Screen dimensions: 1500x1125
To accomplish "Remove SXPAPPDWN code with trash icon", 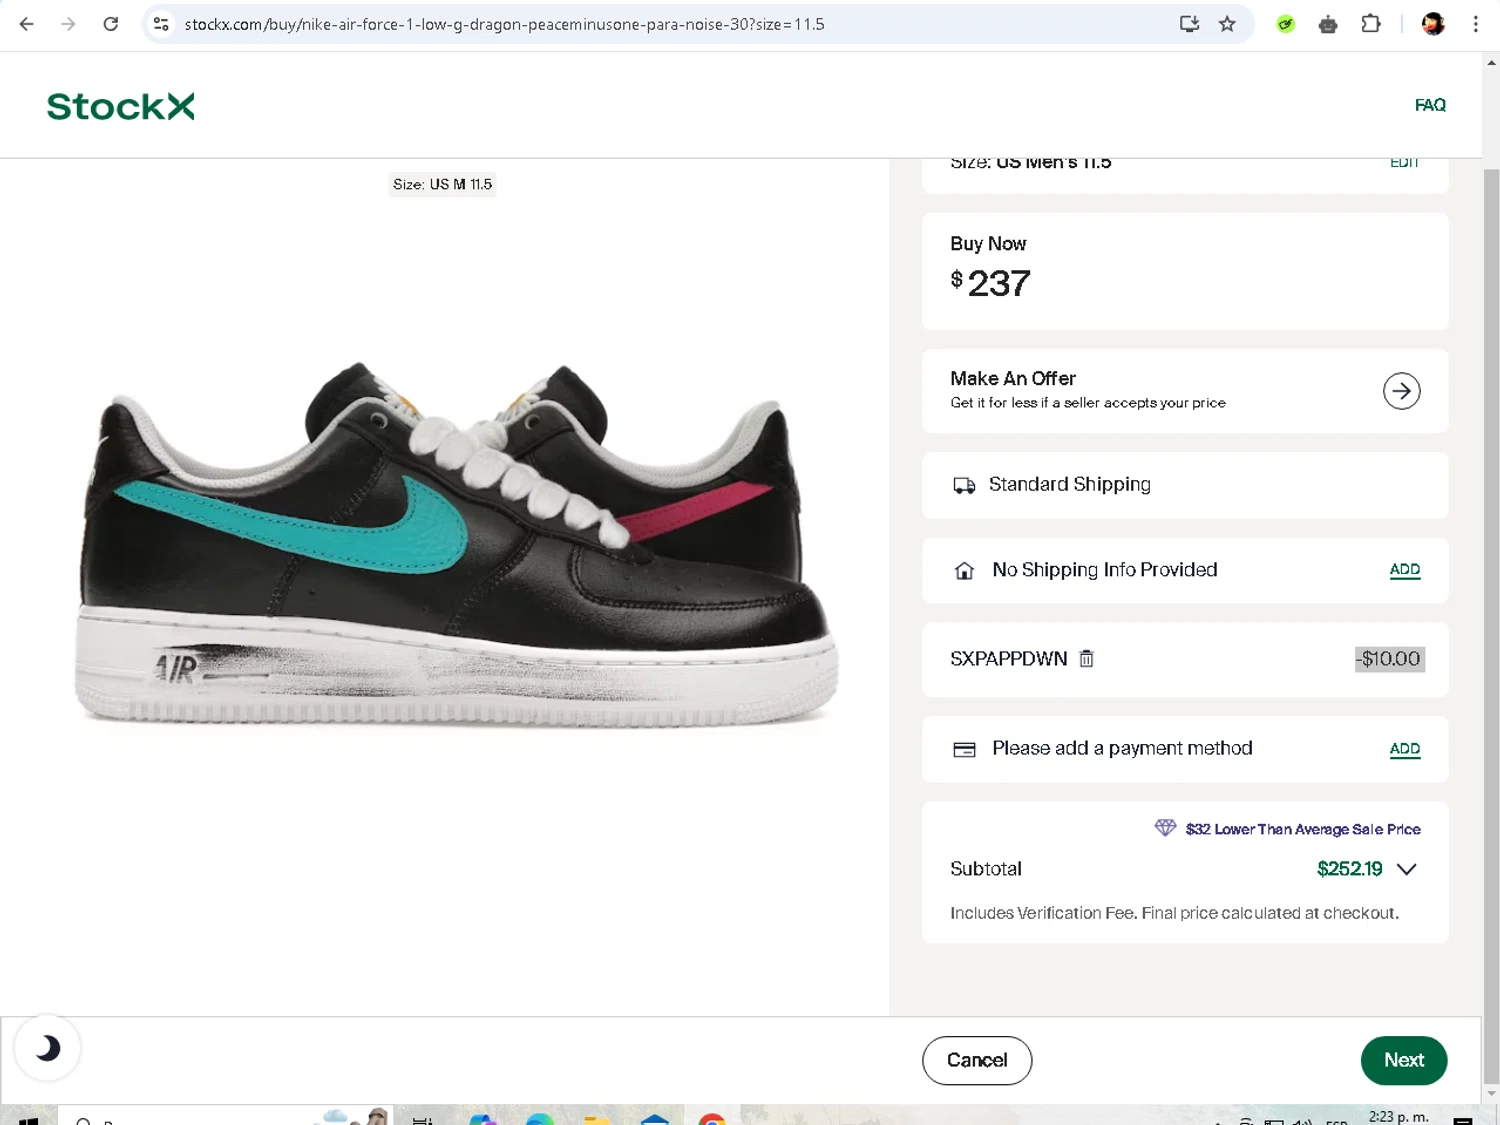I will (x=1087, y=658).
